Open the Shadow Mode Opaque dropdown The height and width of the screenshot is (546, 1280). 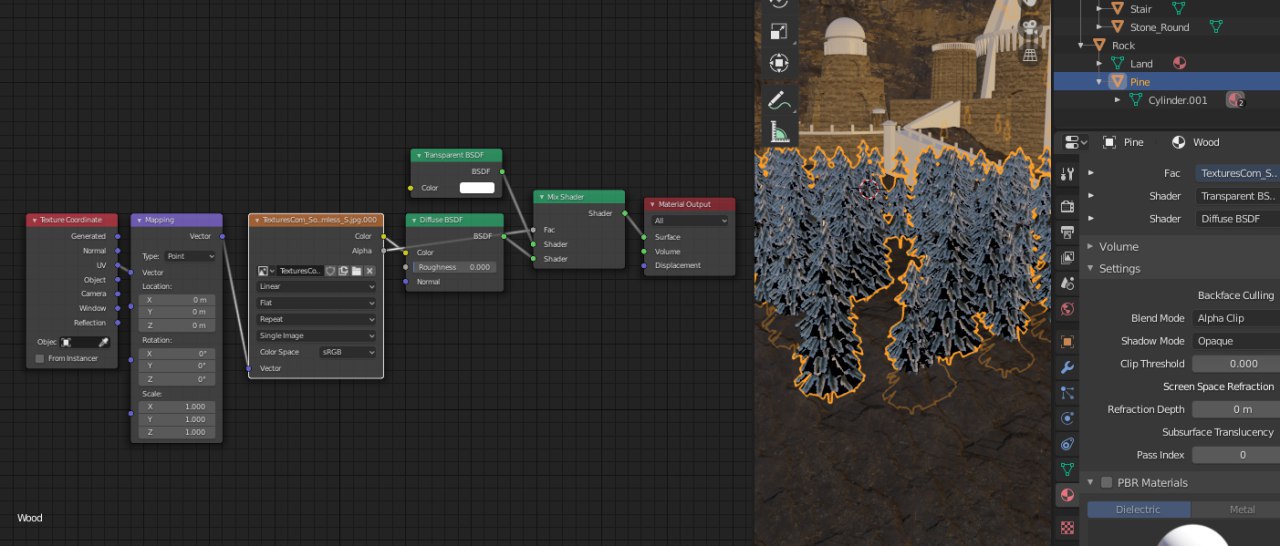click(1236, 341)
